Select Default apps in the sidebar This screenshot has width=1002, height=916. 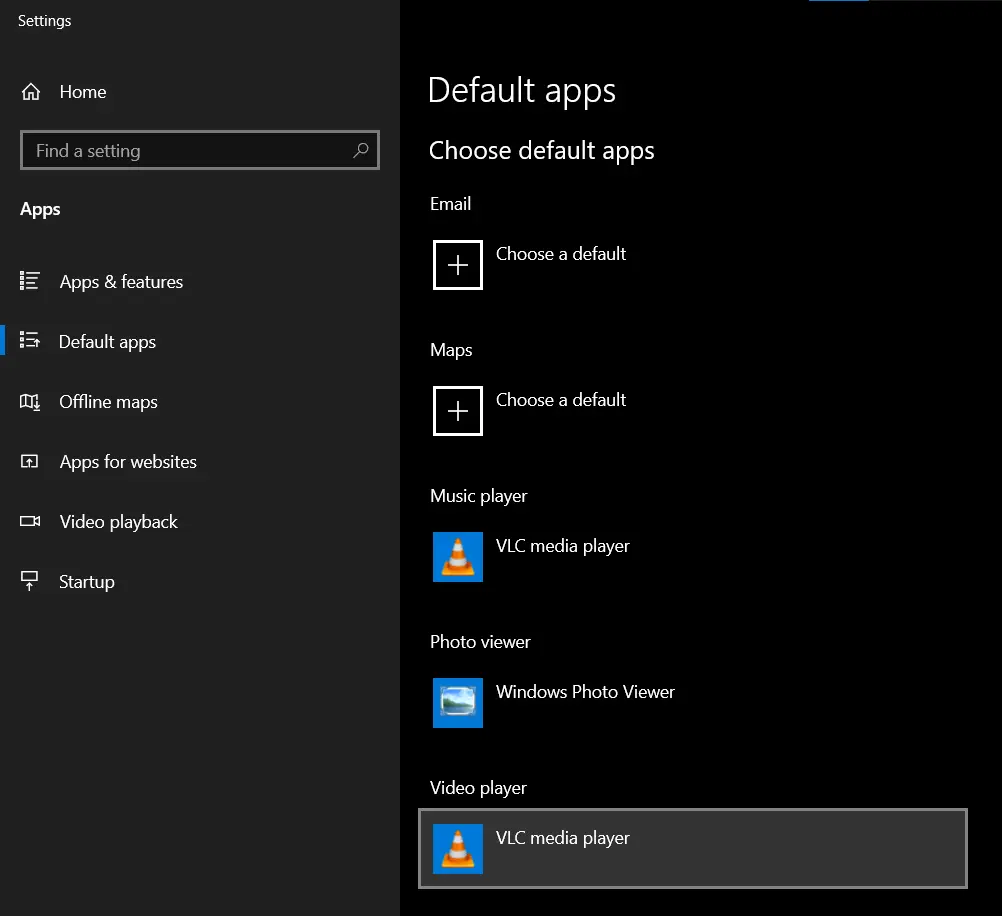click(107, 342)
